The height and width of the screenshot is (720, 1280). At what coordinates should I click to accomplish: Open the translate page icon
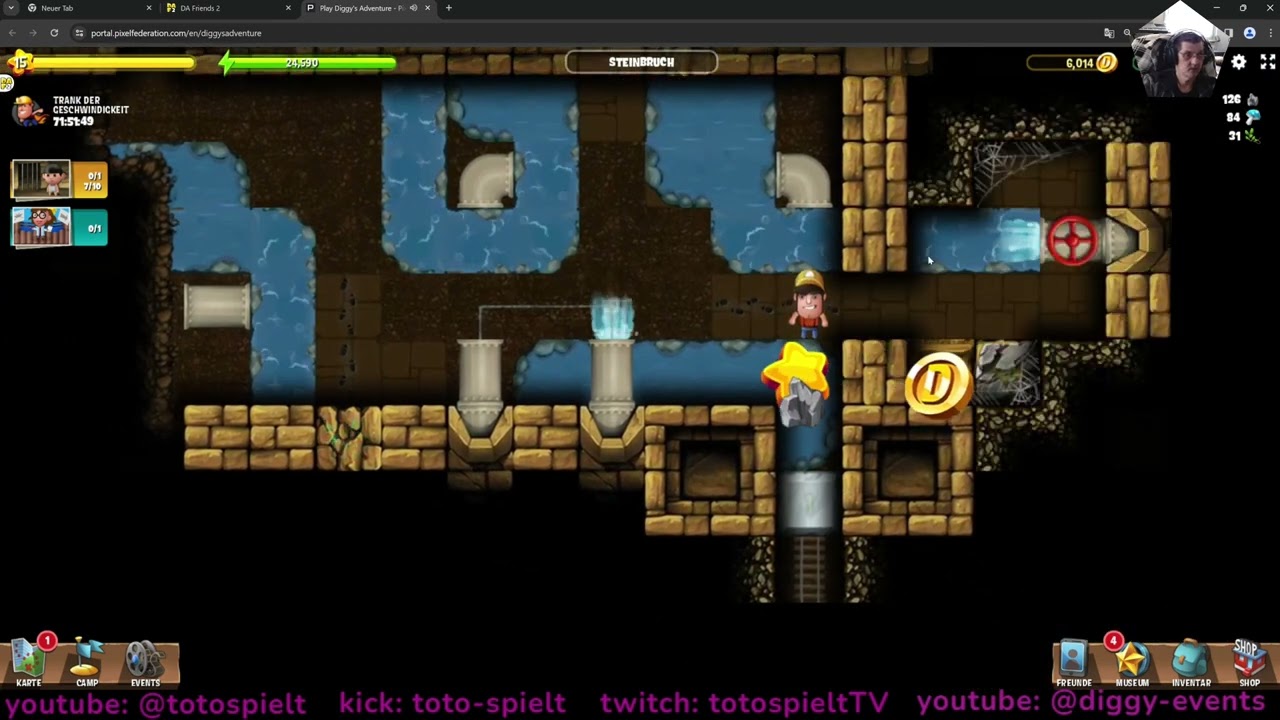pyautogui.click(x=1109, y=33)
